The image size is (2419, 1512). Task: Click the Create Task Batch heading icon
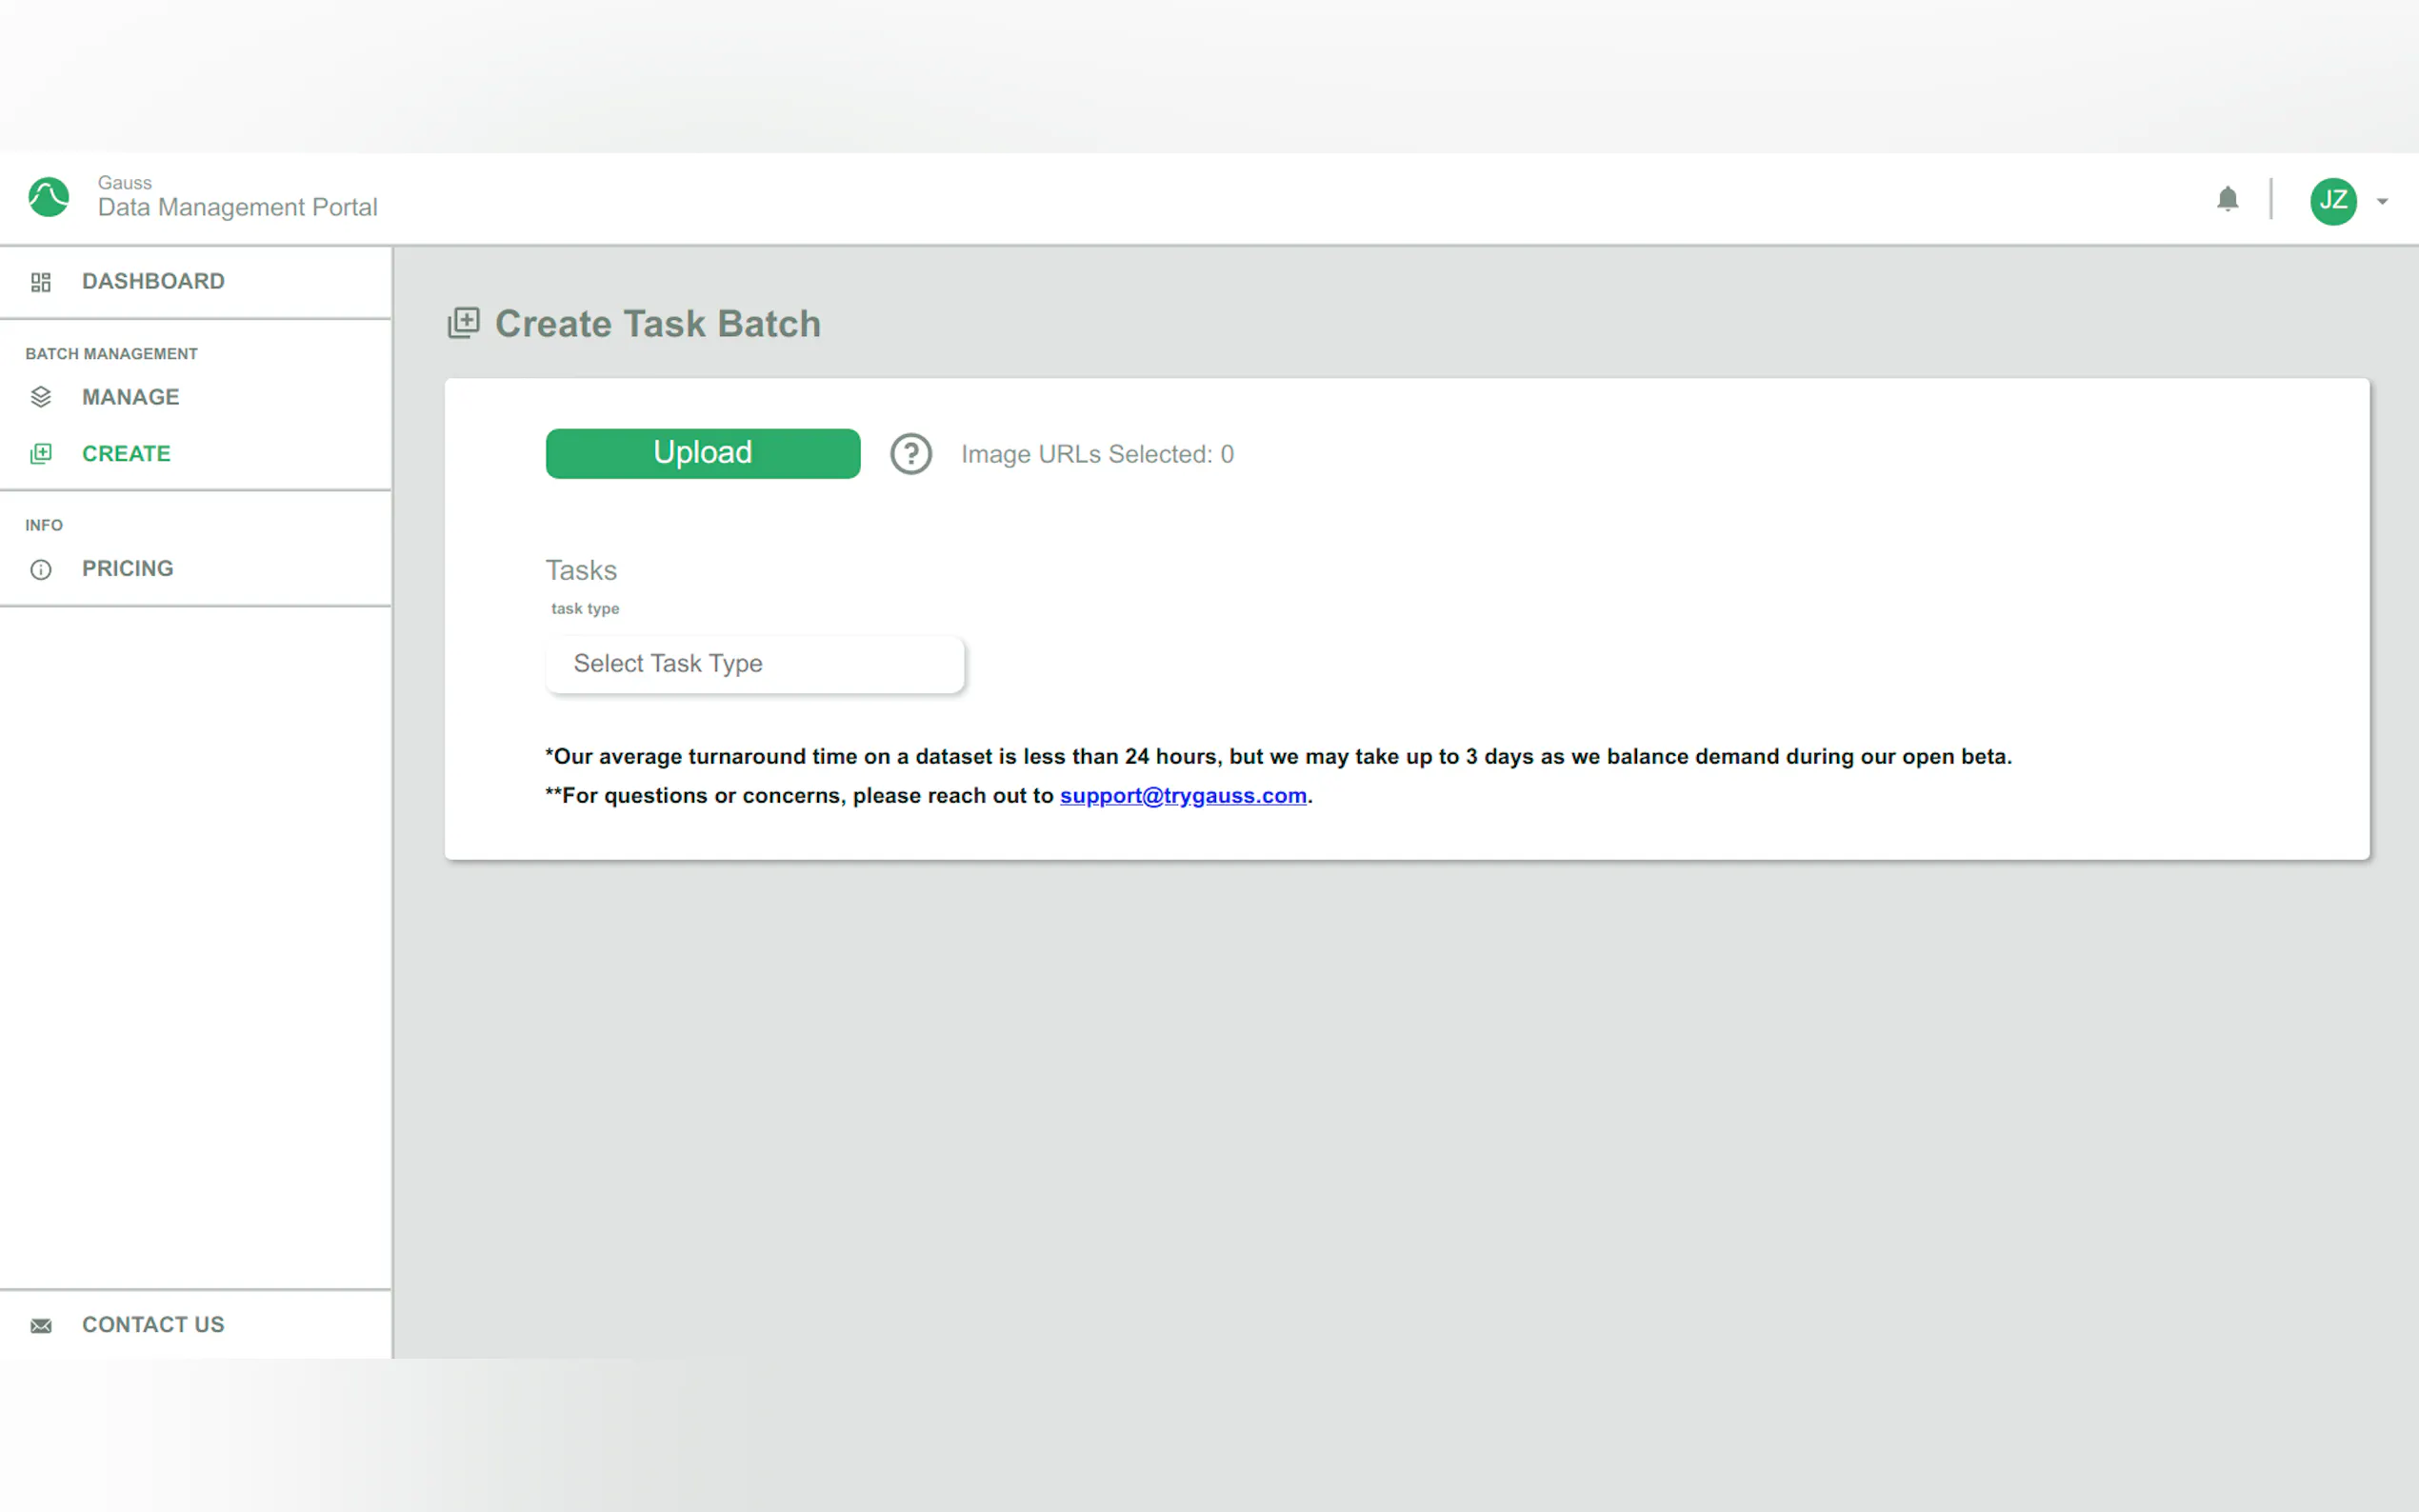coord(463,323)
